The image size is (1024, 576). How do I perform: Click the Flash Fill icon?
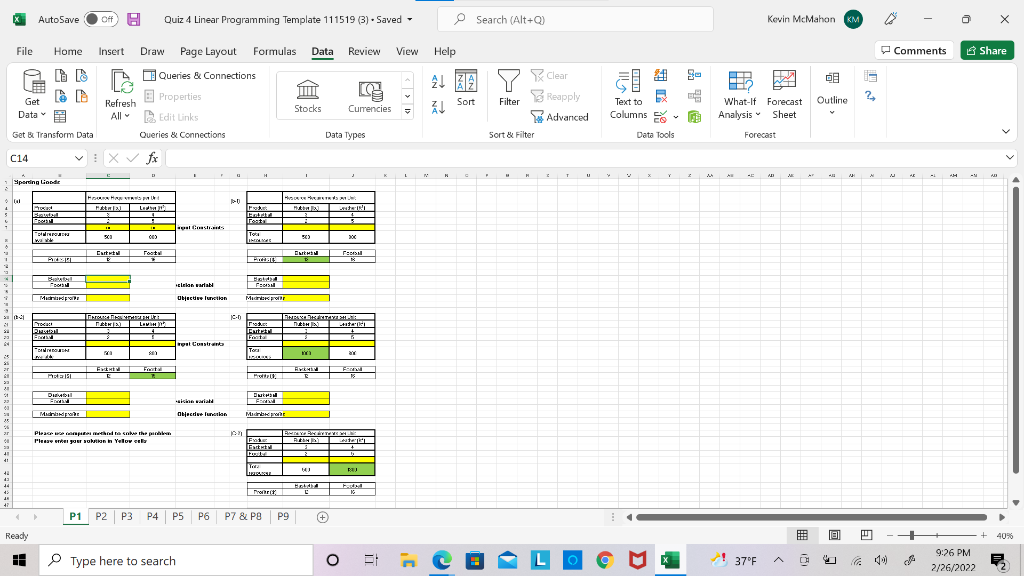coord(661,76)
